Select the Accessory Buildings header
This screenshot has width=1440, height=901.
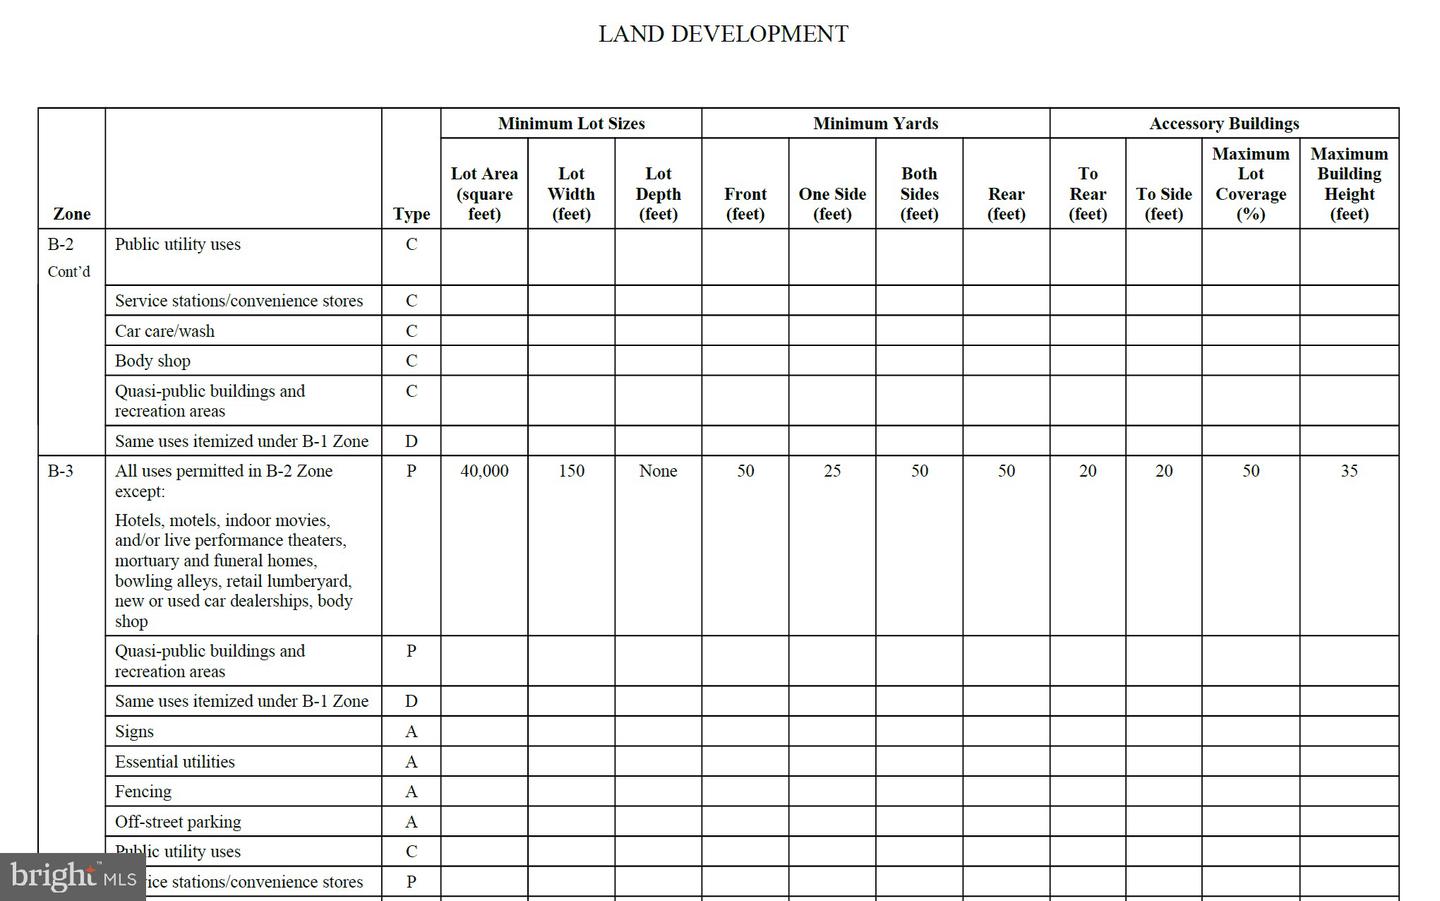pyautogui.click(x=1224, y=124)
